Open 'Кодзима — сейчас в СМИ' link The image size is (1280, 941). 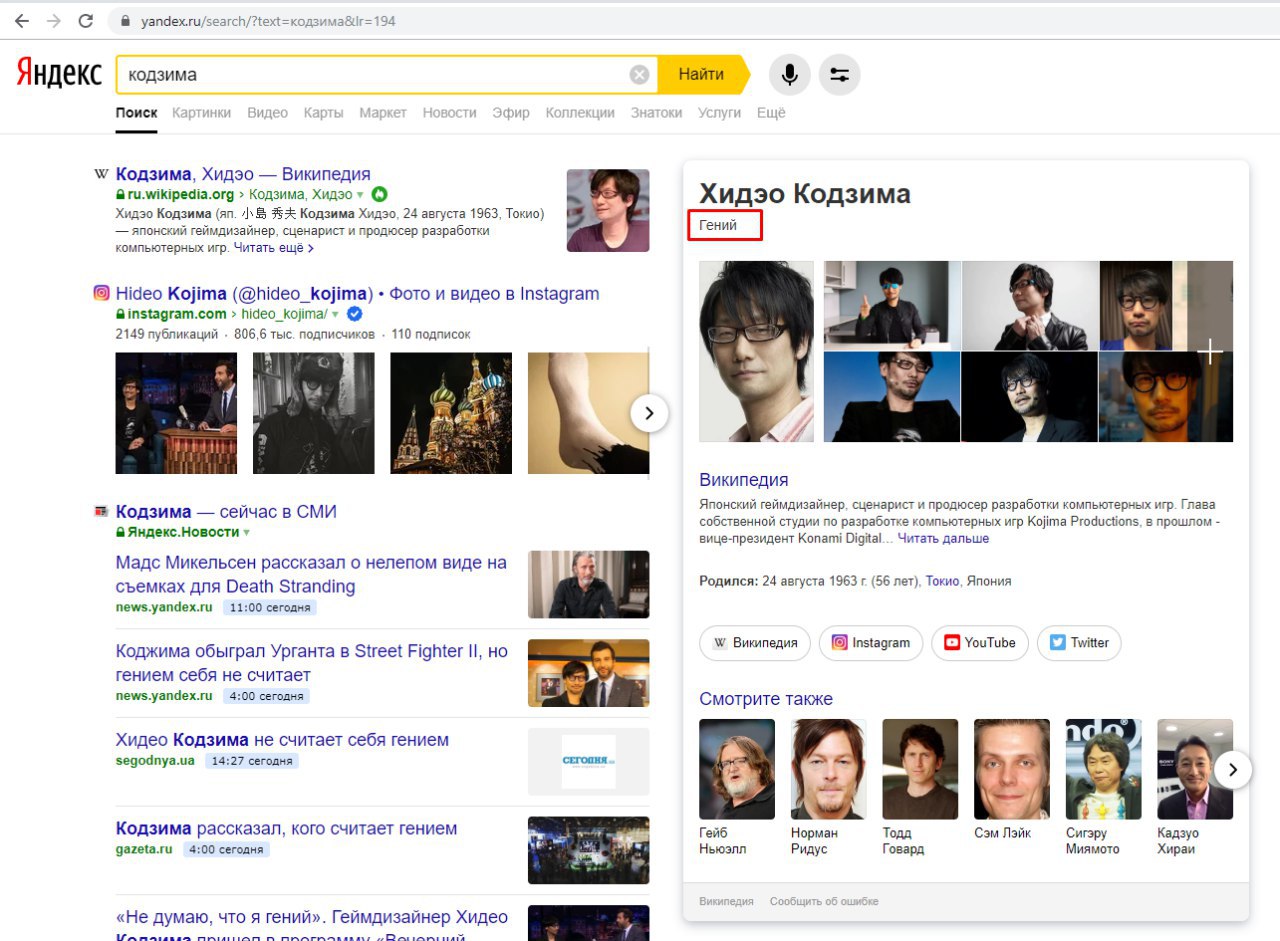226,511
